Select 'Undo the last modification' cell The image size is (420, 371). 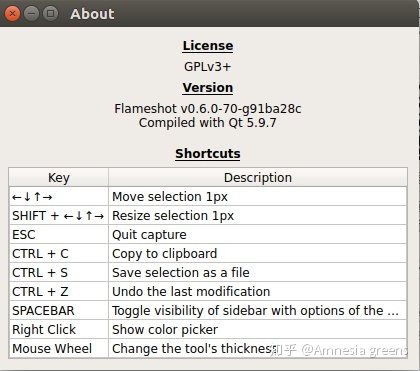point(258,291)
